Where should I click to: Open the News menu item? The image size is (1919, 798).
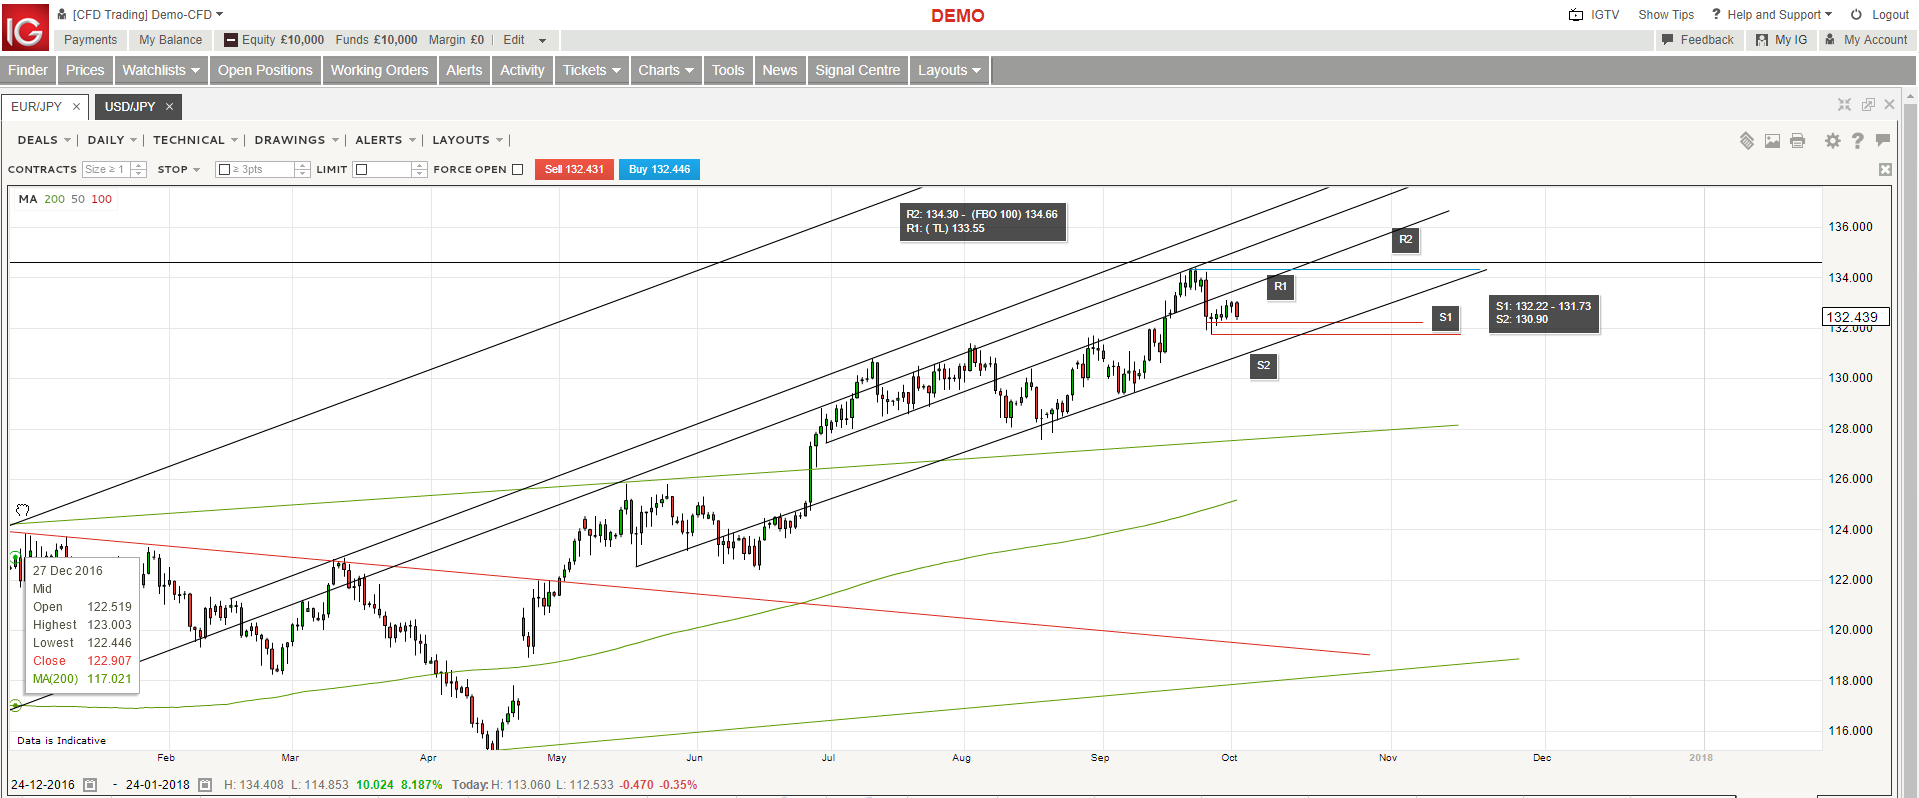click(x=780, y=70)
